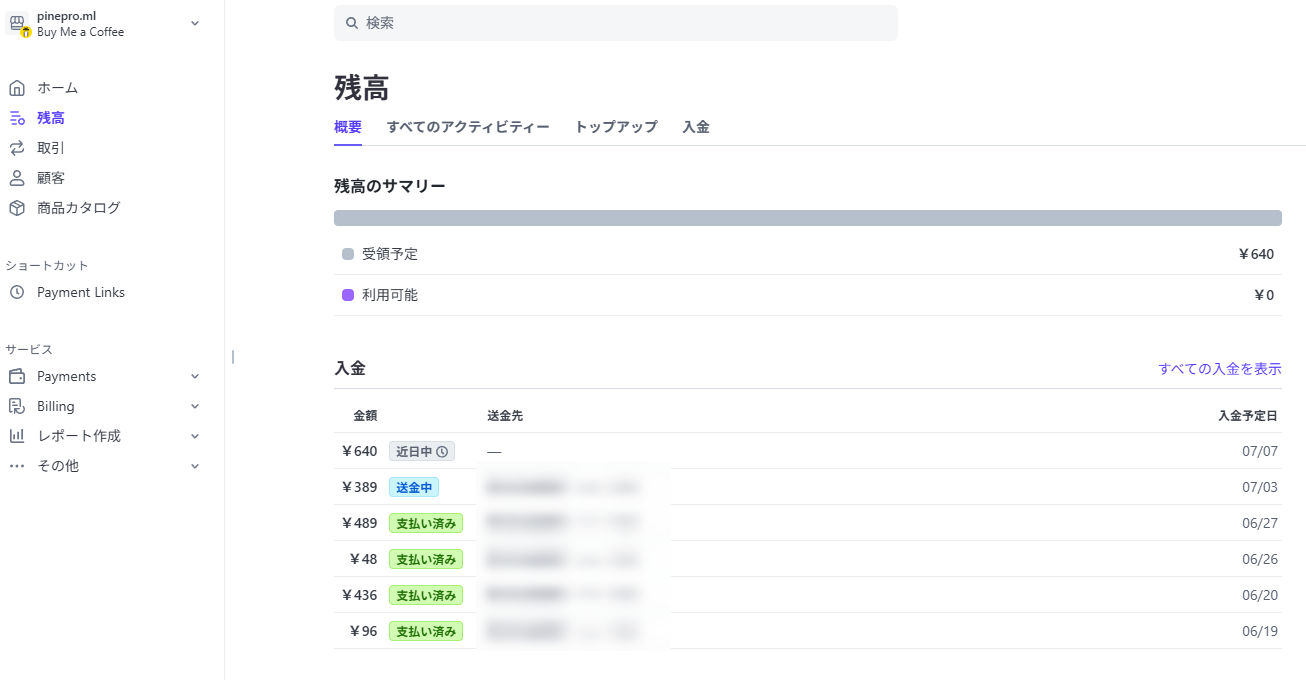Switch to the すべてのアクティビティー tab
The width and height of the screenshot is (1306, 680).
[468, 127]
